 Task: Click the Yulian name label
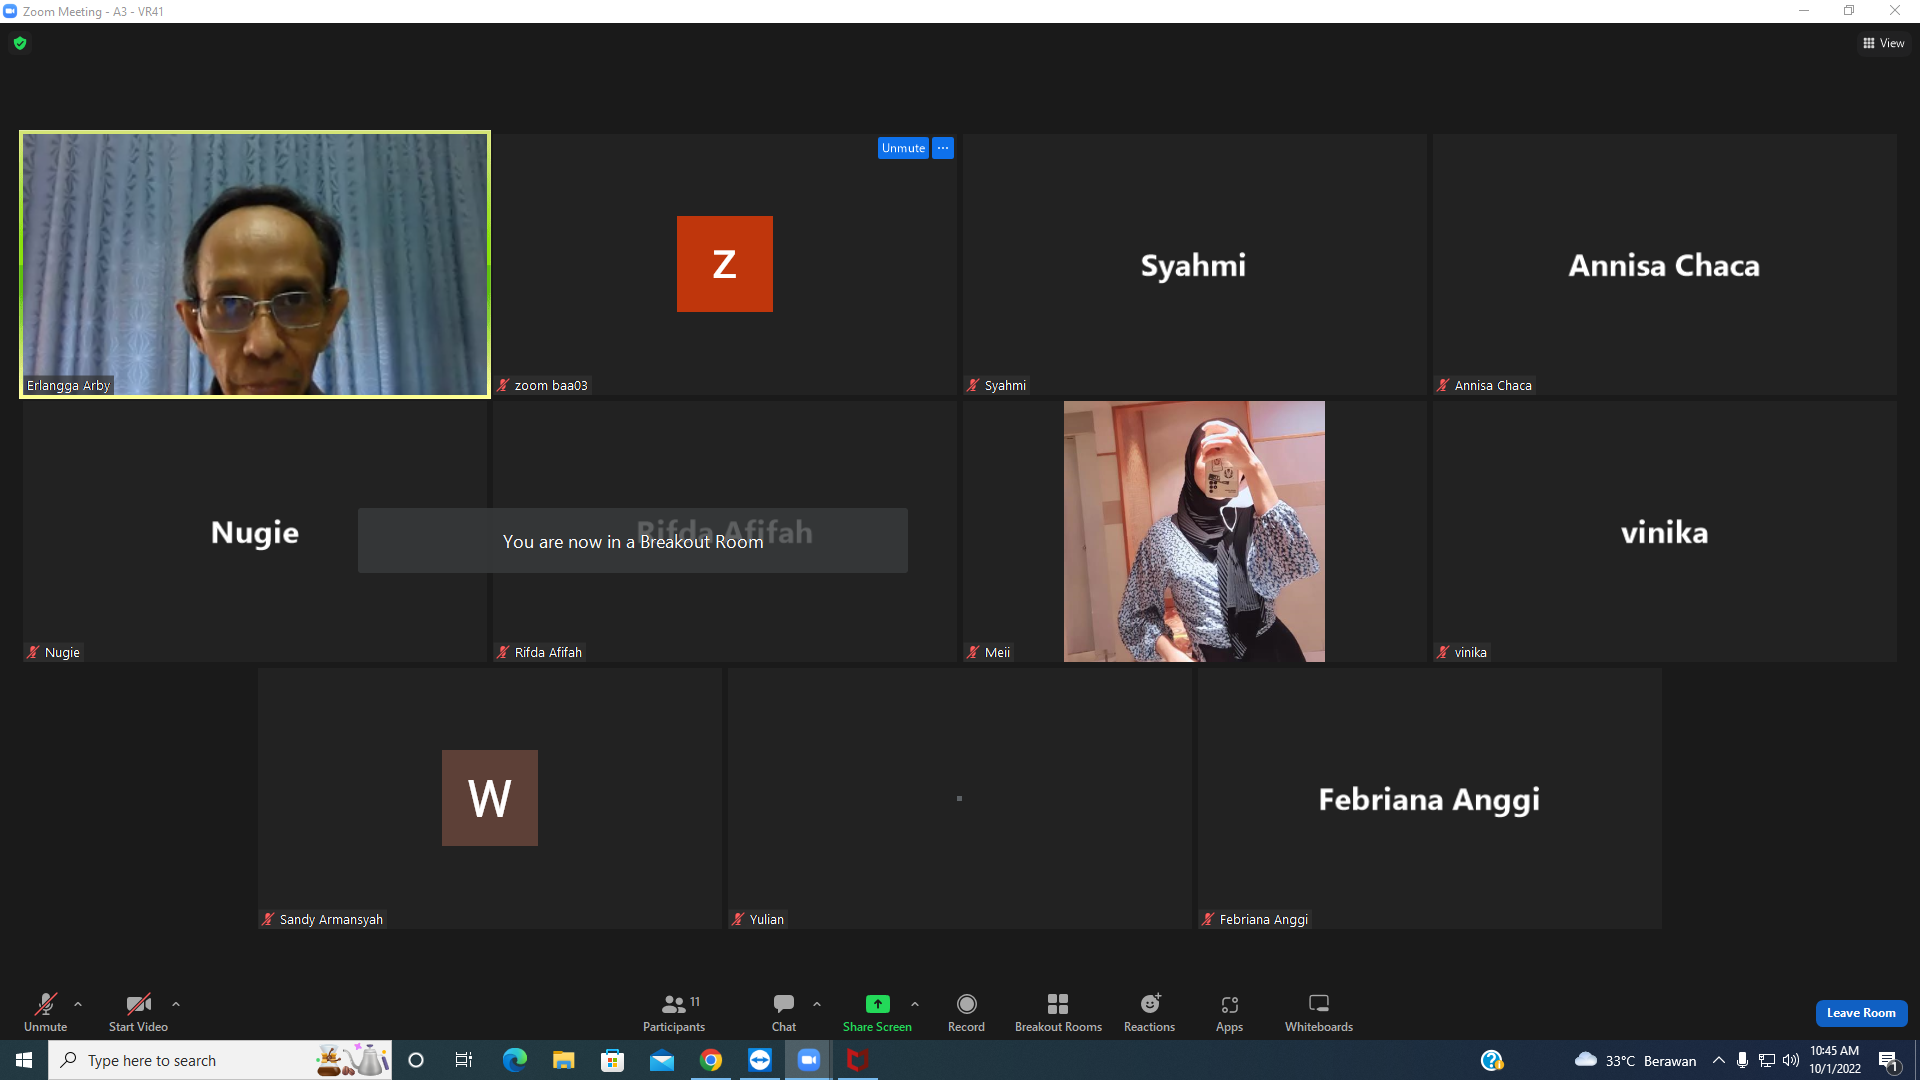click(767, 919)
